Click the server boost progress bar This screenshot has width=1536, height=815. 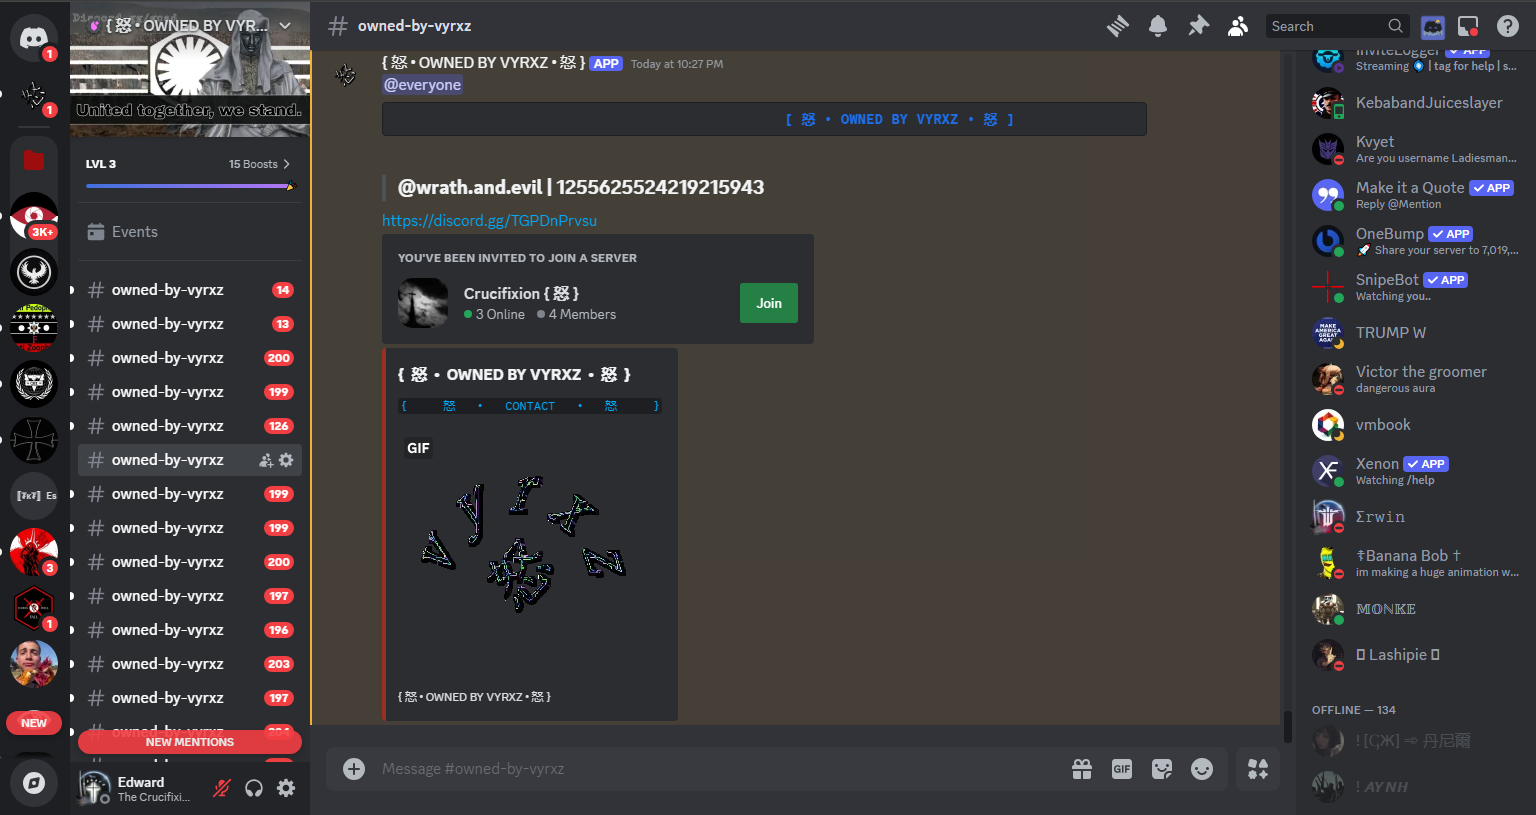[x=190, y=186]
